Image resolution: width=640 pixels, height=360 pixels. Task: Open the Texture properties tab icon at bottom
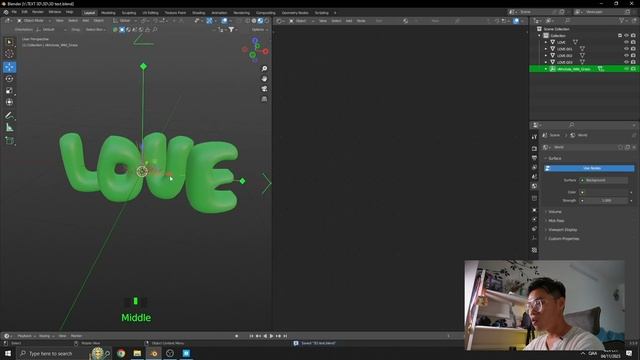pos(534,250)
